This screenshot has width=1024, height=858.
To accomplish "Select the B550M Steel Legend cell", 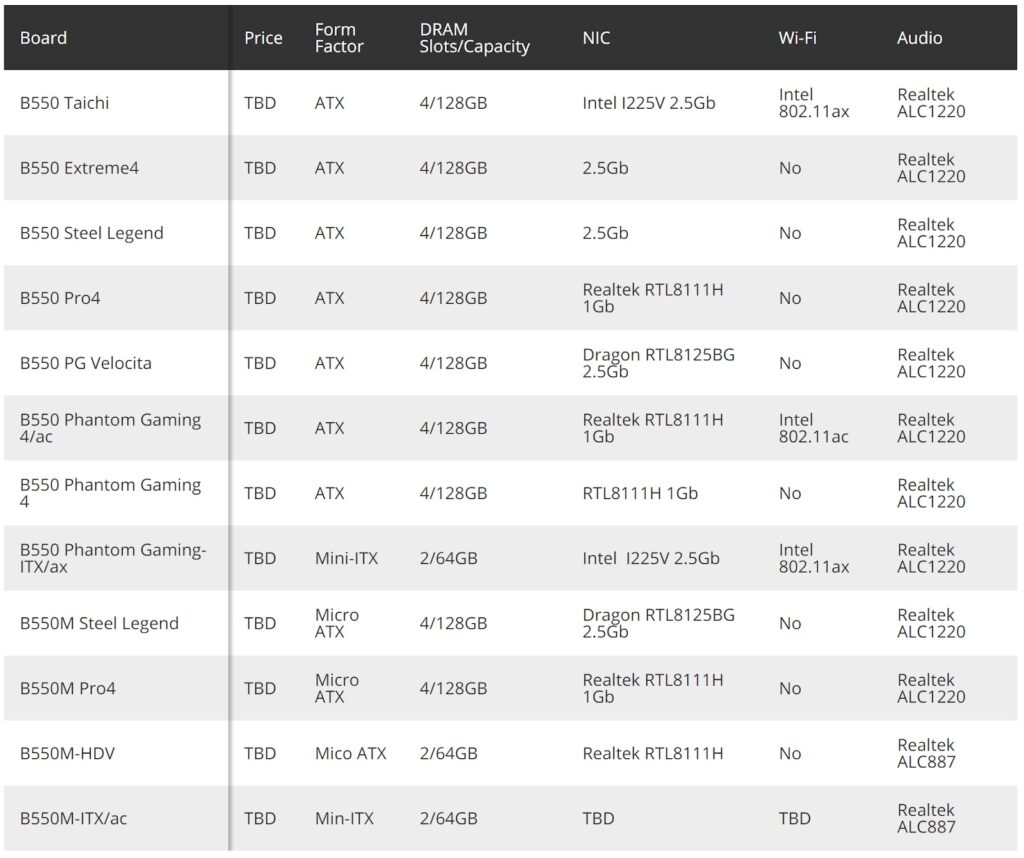I will [99, 623].
